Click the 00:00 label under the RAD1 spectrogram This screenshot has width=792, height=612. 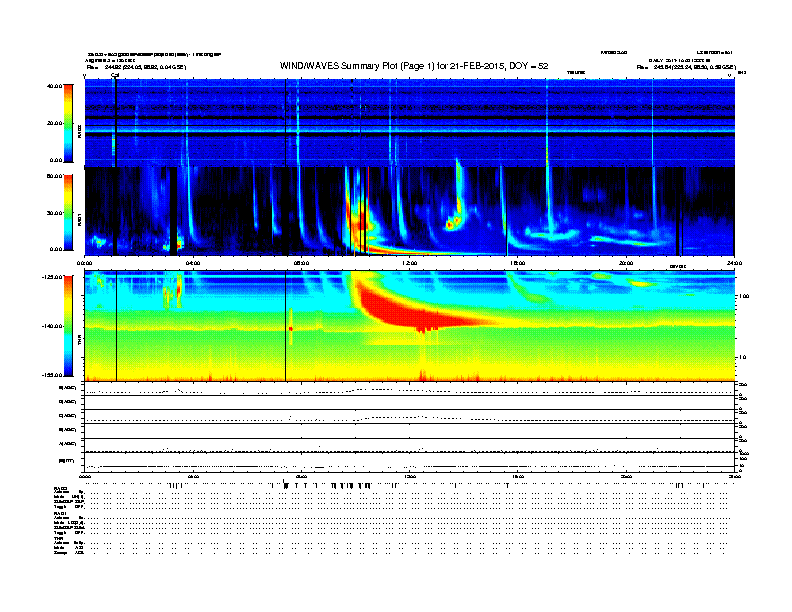pyautogui.click(x=84, y=263)
